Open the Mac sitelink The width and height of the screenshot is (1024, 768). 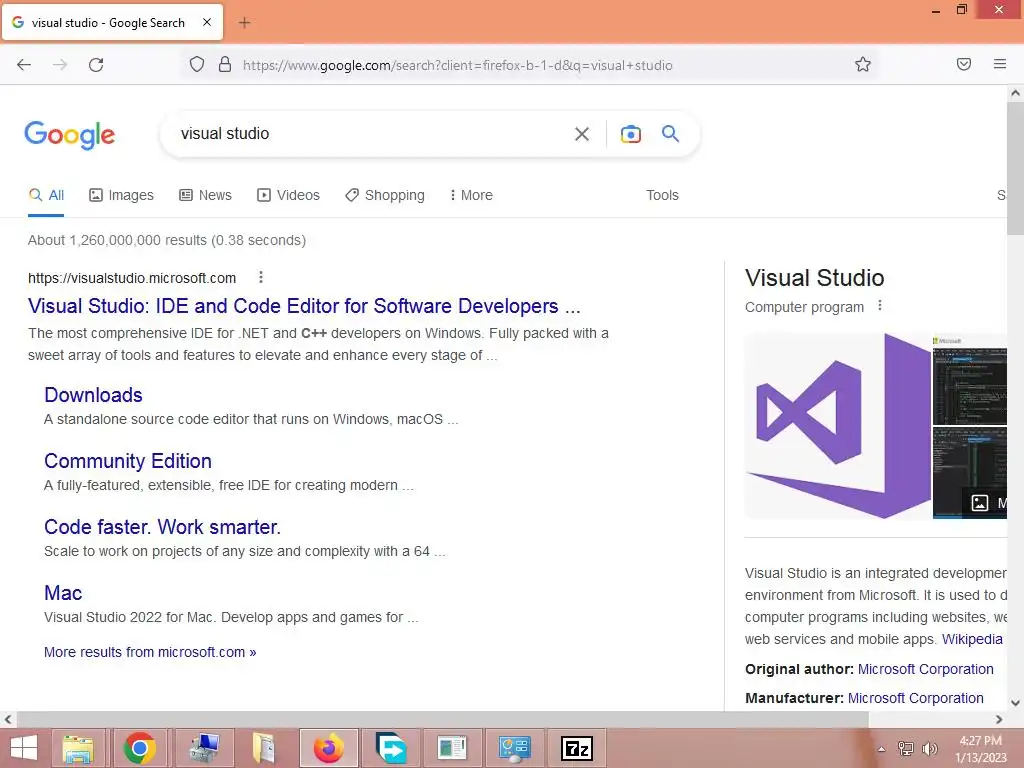(x=63, y=593)
